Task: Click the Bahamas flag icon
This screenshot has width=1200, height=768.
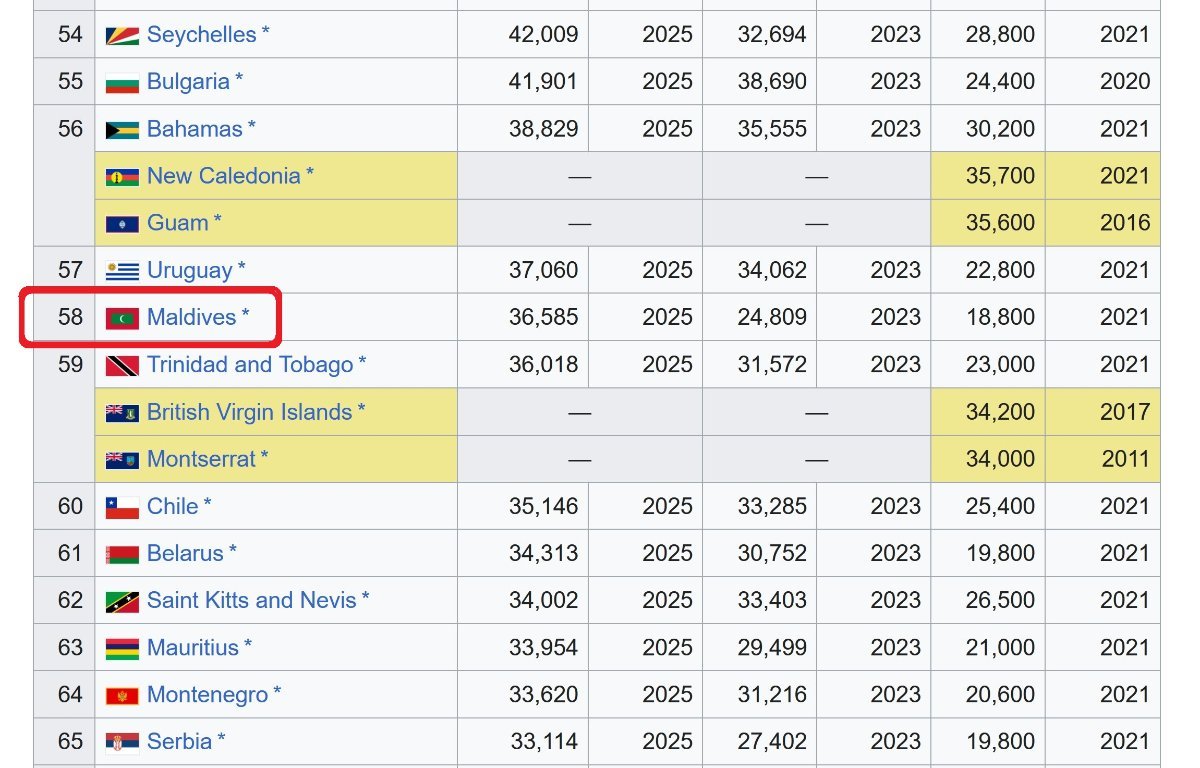Action: [122, 130]
